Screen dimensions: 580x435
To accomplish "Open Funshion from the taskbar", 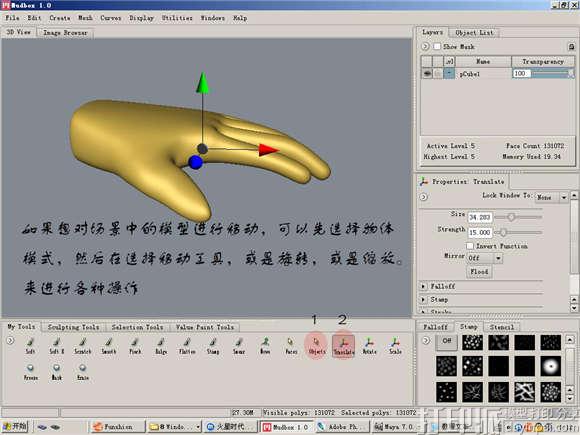I will pos(118,427).
